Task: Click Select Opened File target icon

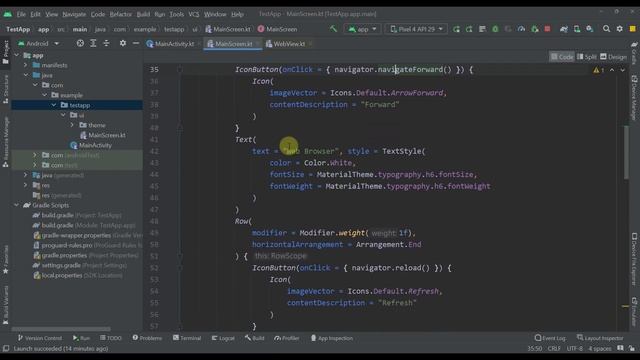Action: coord(80,43)
